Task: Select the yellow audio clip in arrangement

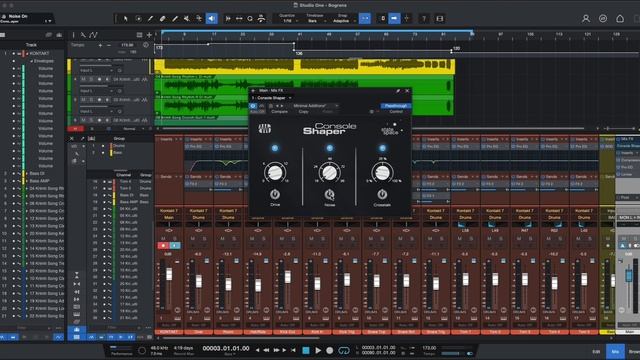Action: coord(304,66)
